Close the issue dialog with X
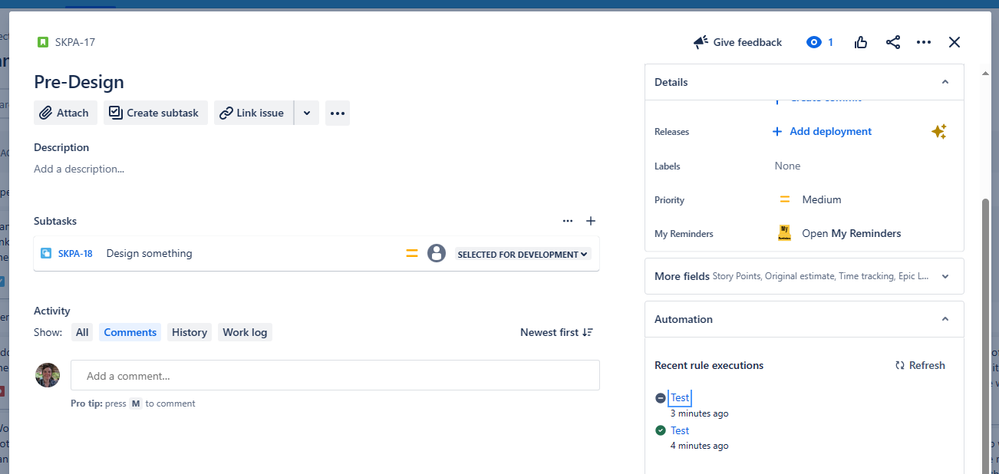Image resolution: width=999 pixels, height=474 pixels. coord(954,43)
